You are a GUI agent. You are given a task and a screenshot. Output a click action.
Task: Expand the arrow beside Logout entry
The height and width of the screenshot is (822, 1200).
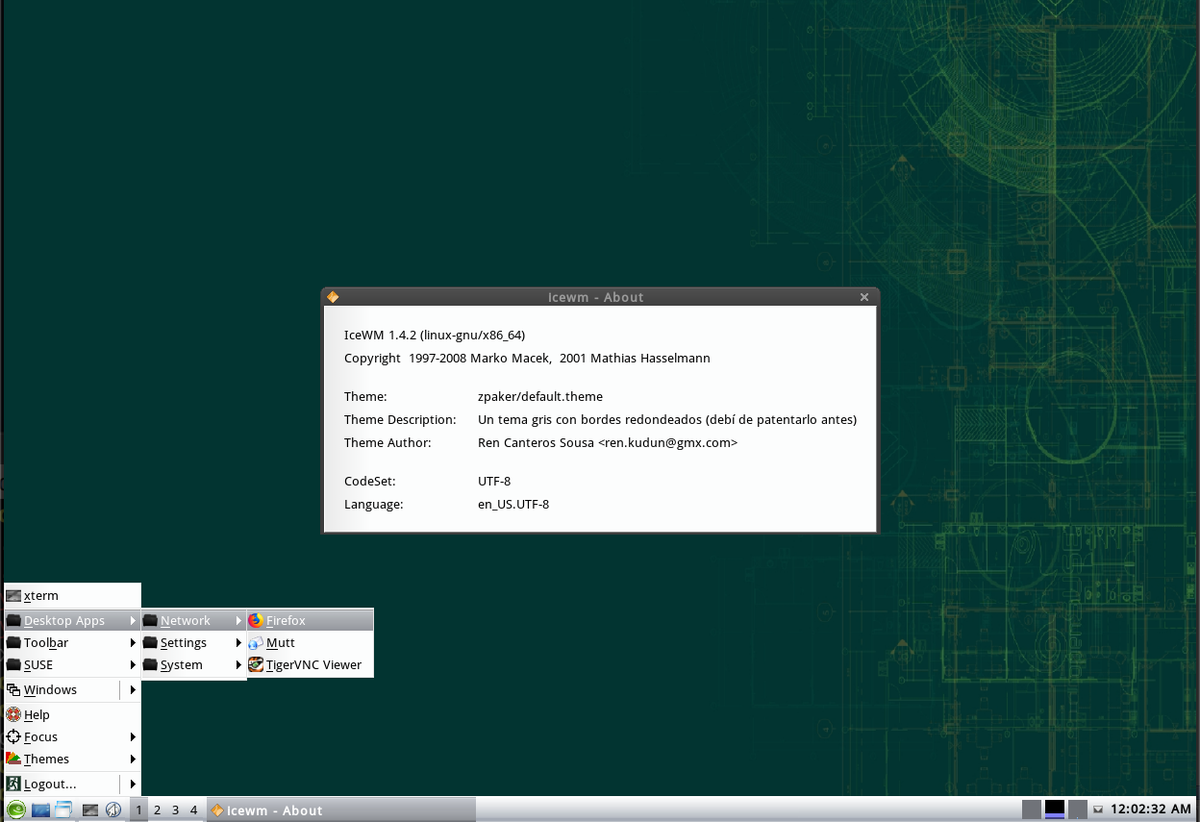(x=132, y=784)
